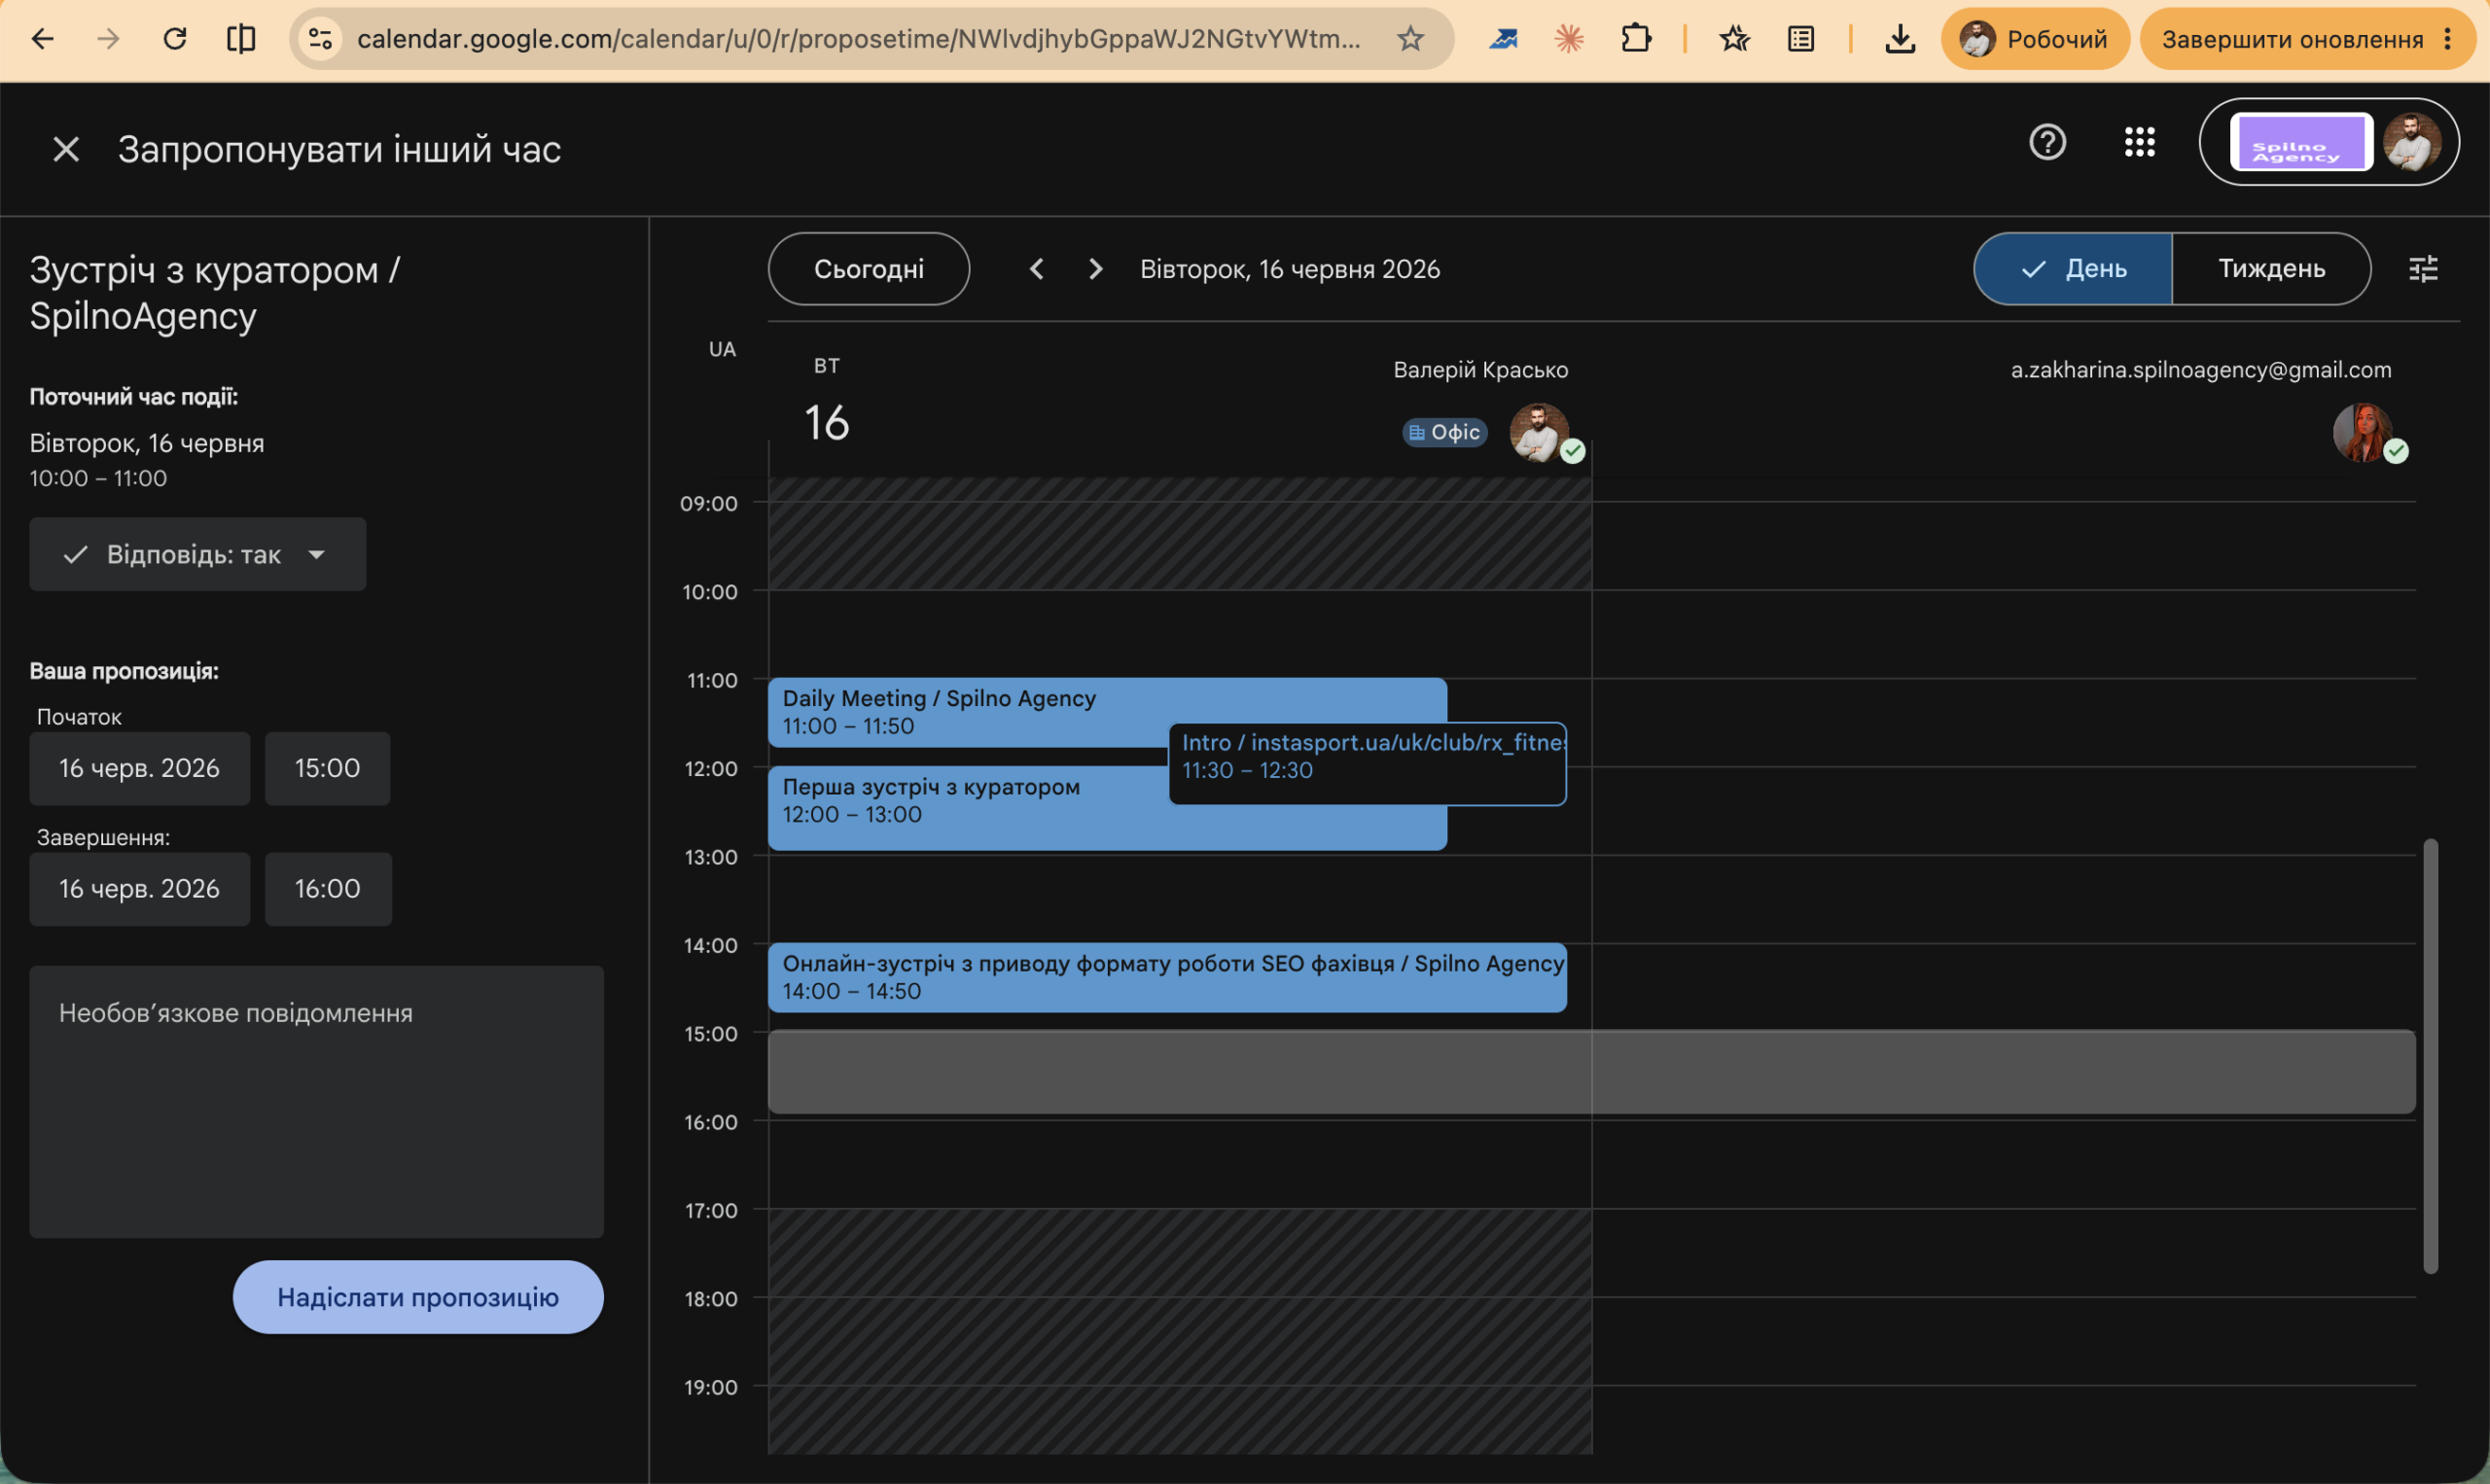
Task: Open reading list panel icon
Action: [1801, 39]
